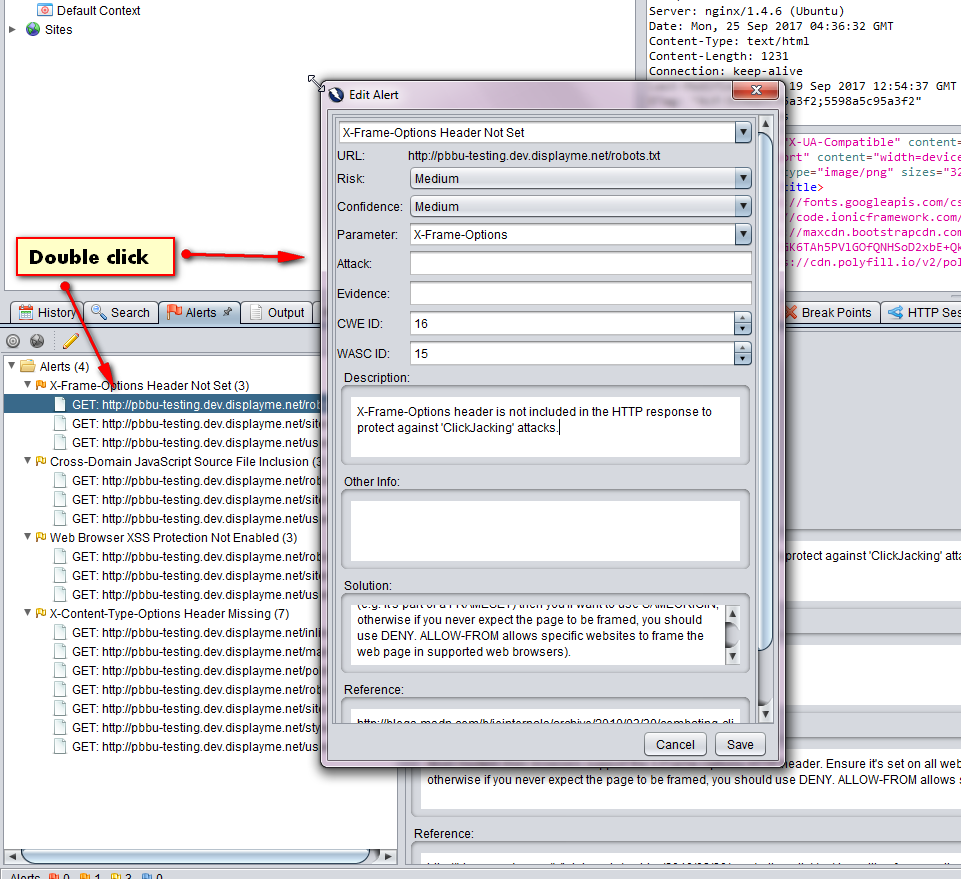This screenshot has height=879, width=961.
Task: Click the pencil edit alert icon
Action: pyautogui.click(x=70, y=341)
